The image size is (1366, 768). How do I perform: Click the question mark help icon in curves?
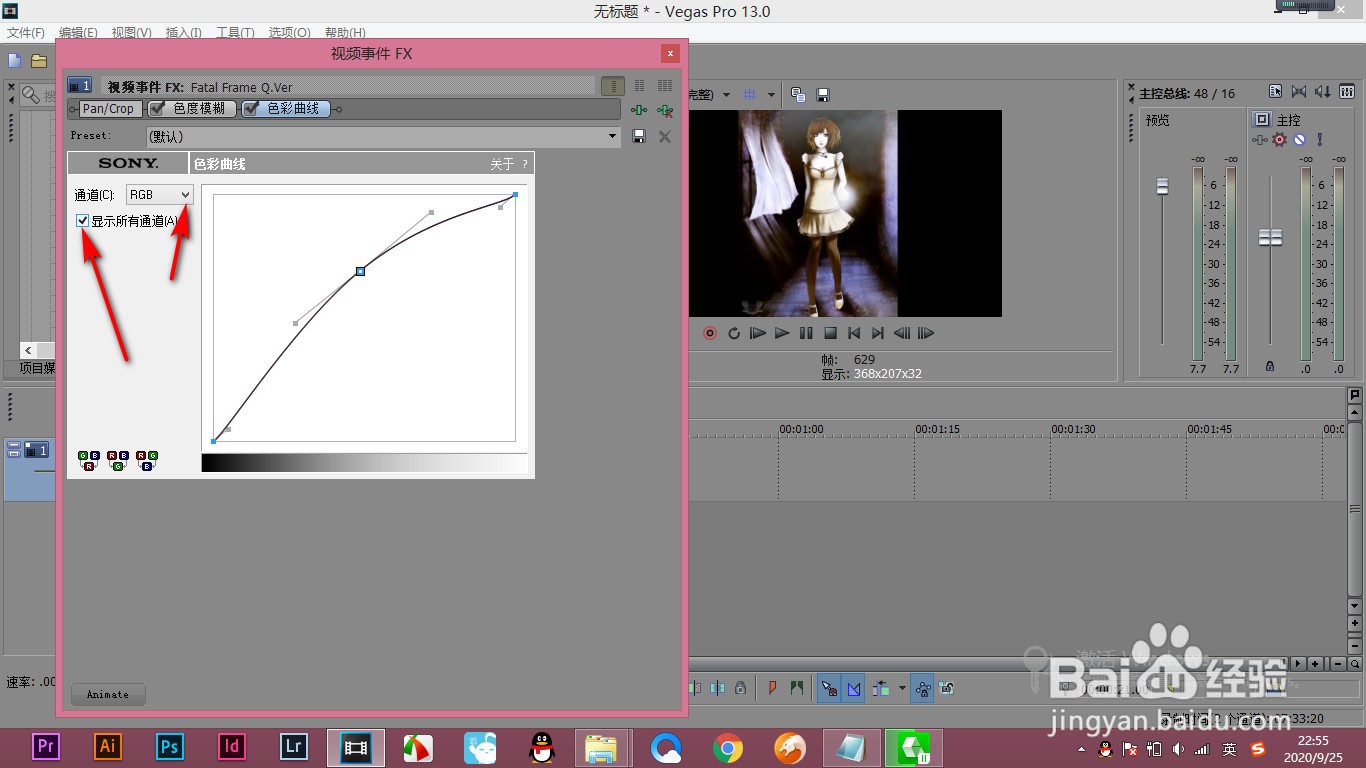(525, 164)
